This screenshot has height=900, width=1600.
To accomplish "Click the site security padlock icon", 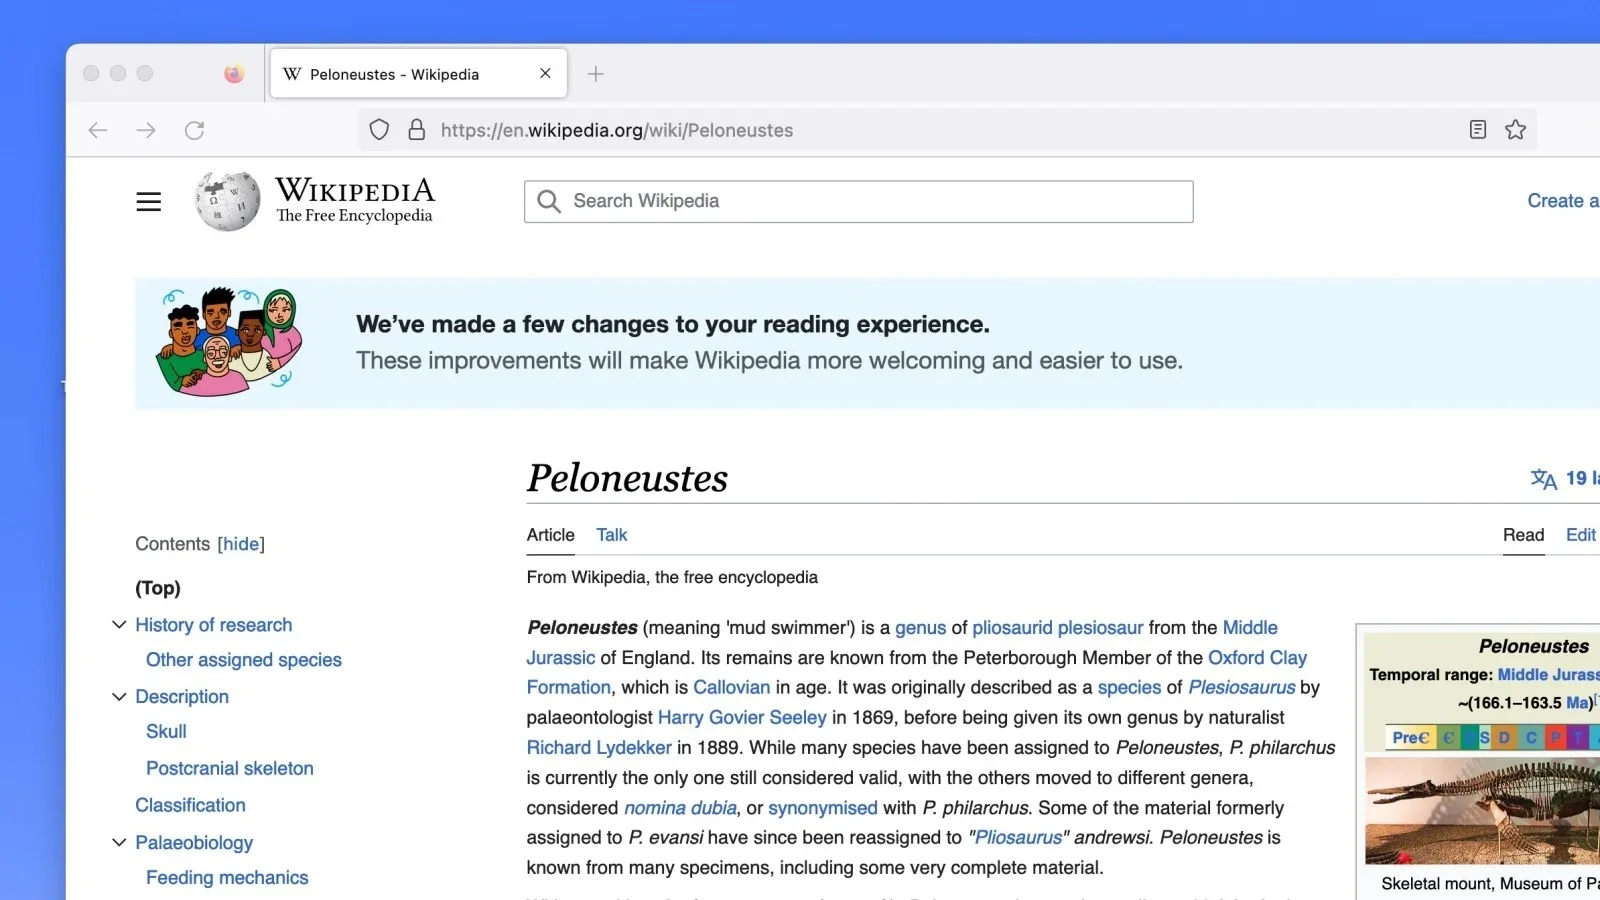I will click(417, 130).
